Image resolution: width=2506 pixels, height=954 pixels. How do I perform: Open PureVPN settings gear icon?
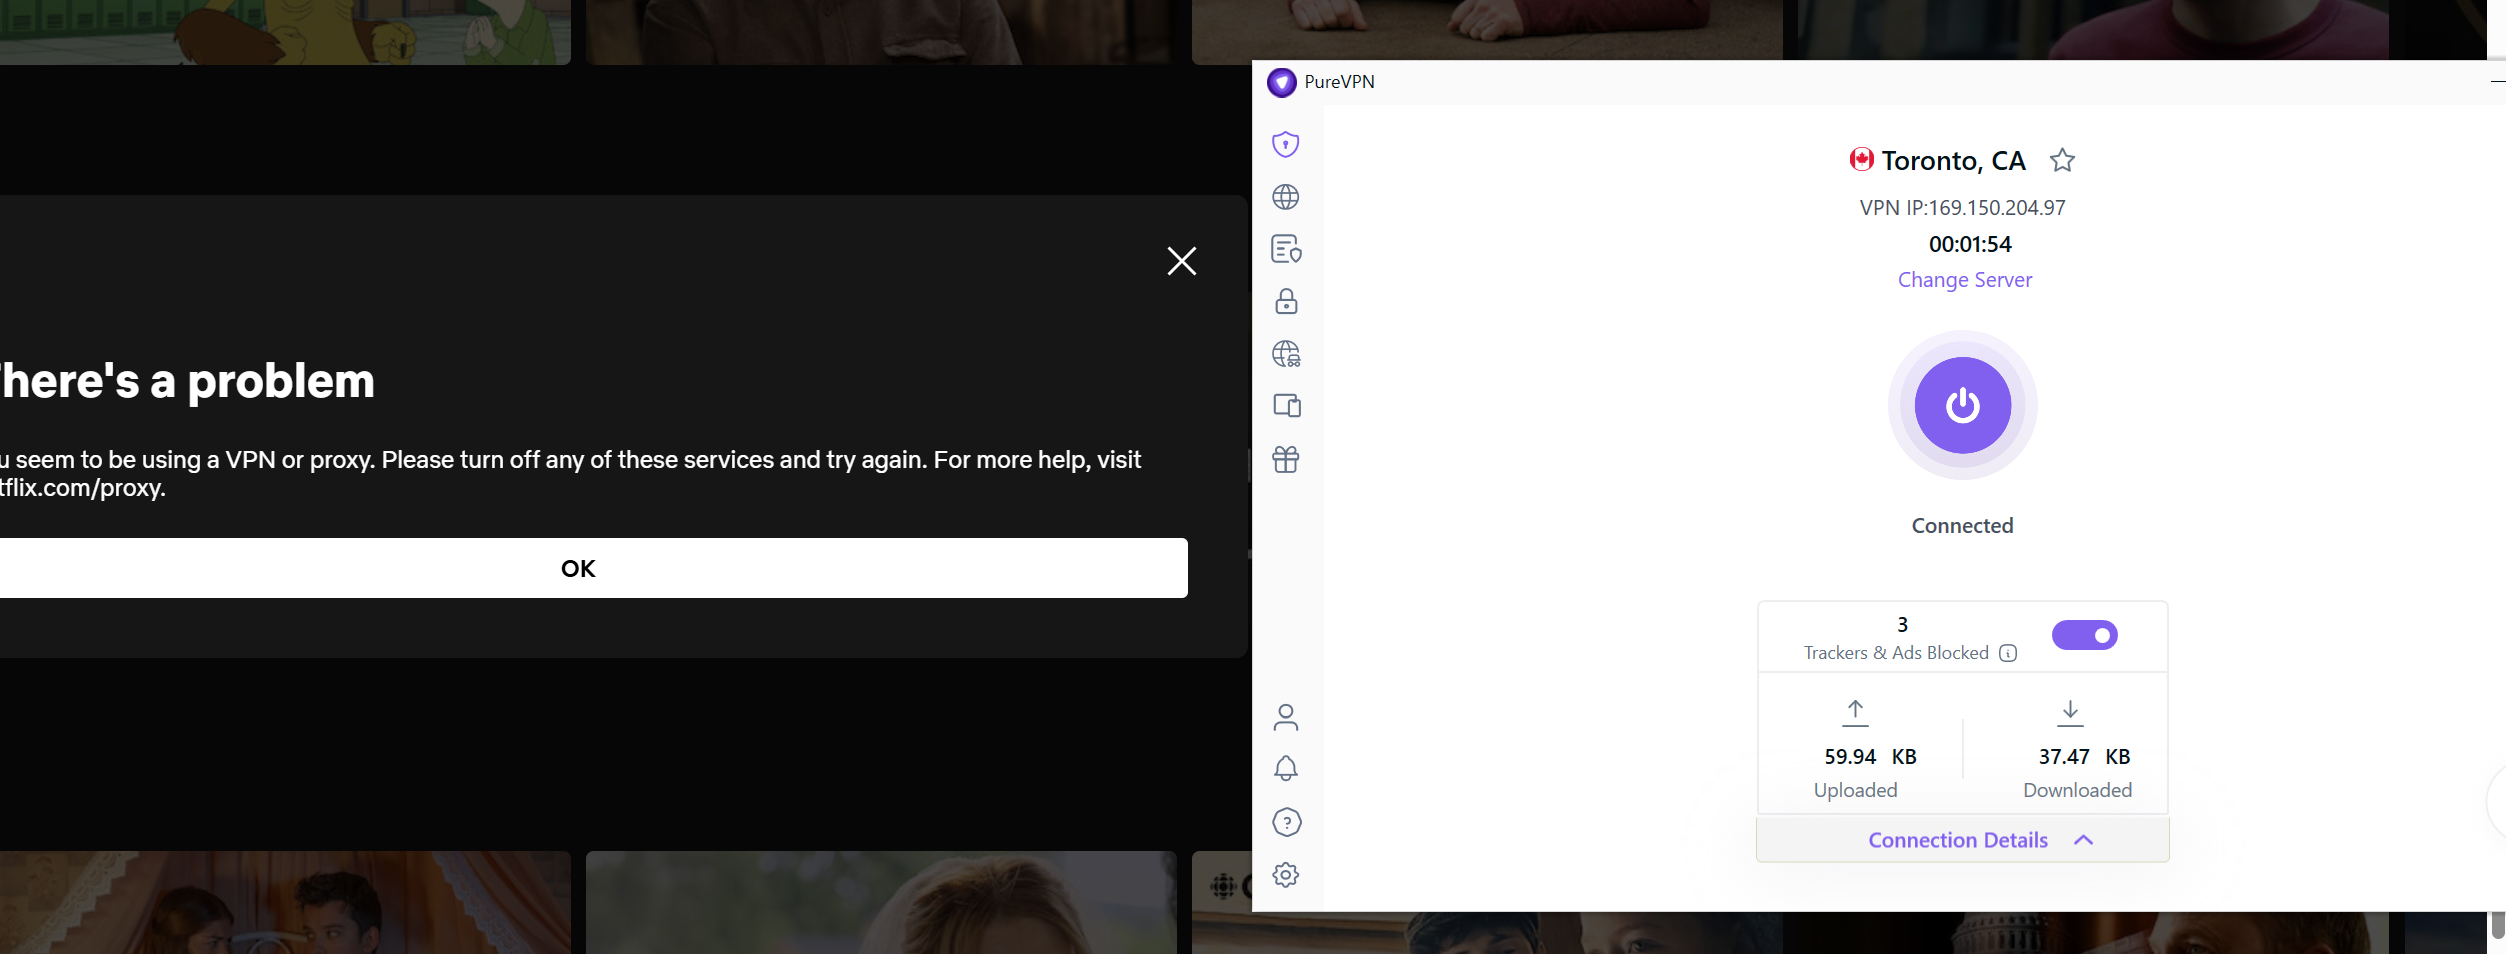(1286, 875)
